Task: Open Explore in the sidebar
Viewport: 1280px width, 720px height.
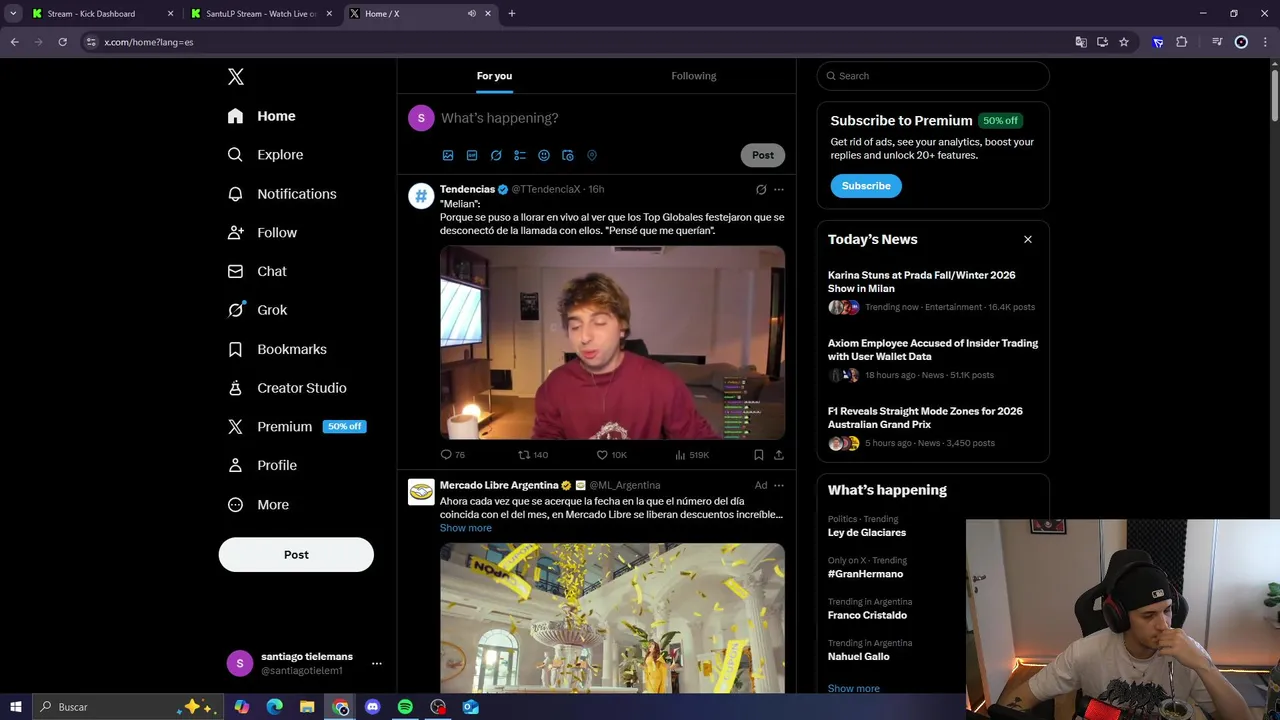Action: 265,155
